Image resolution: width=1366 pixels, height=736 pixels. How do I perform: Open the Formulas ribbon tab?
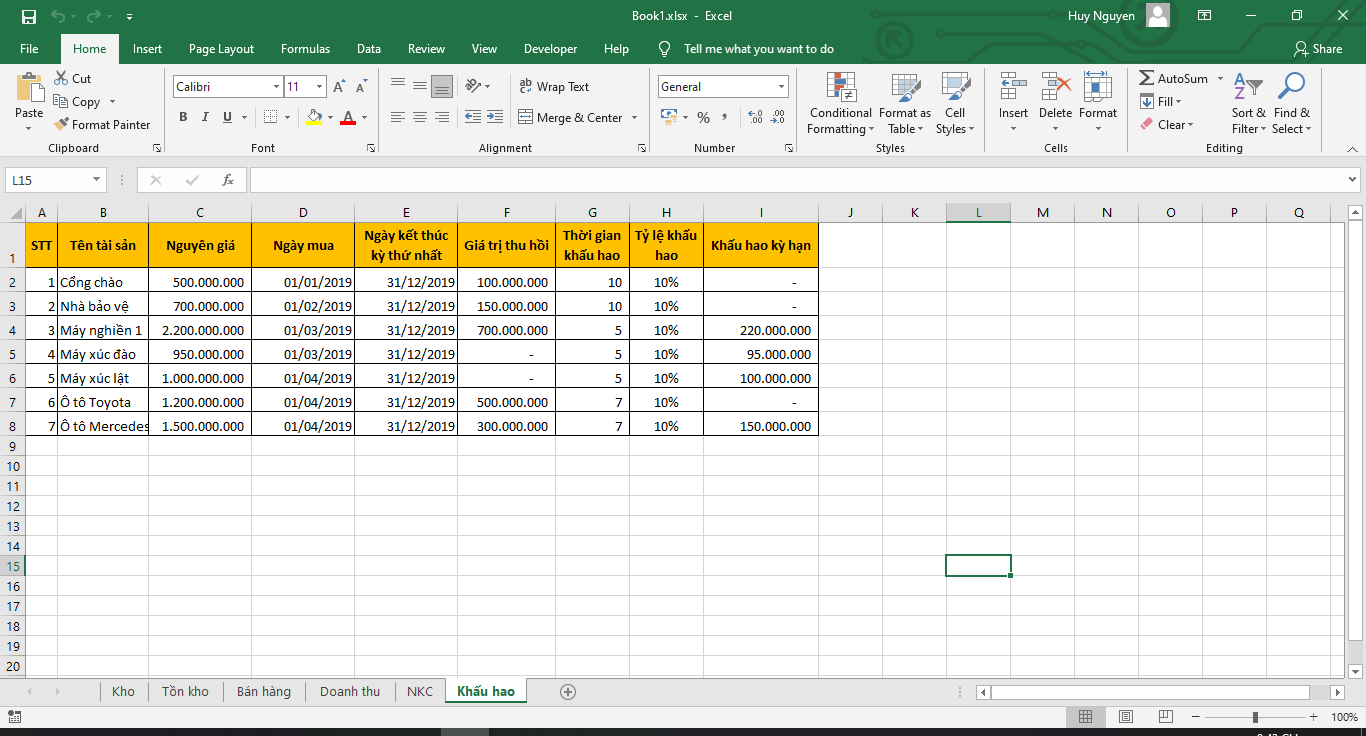pos(305,49)
